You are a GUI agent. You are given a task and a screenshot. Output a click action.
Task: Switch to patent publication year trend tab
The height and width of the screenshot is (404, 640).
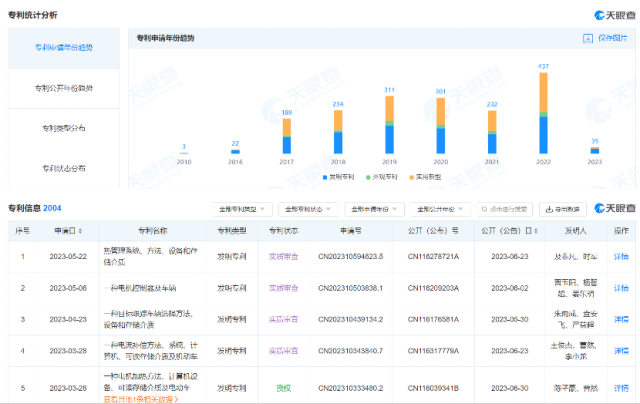tap(64, 88)
